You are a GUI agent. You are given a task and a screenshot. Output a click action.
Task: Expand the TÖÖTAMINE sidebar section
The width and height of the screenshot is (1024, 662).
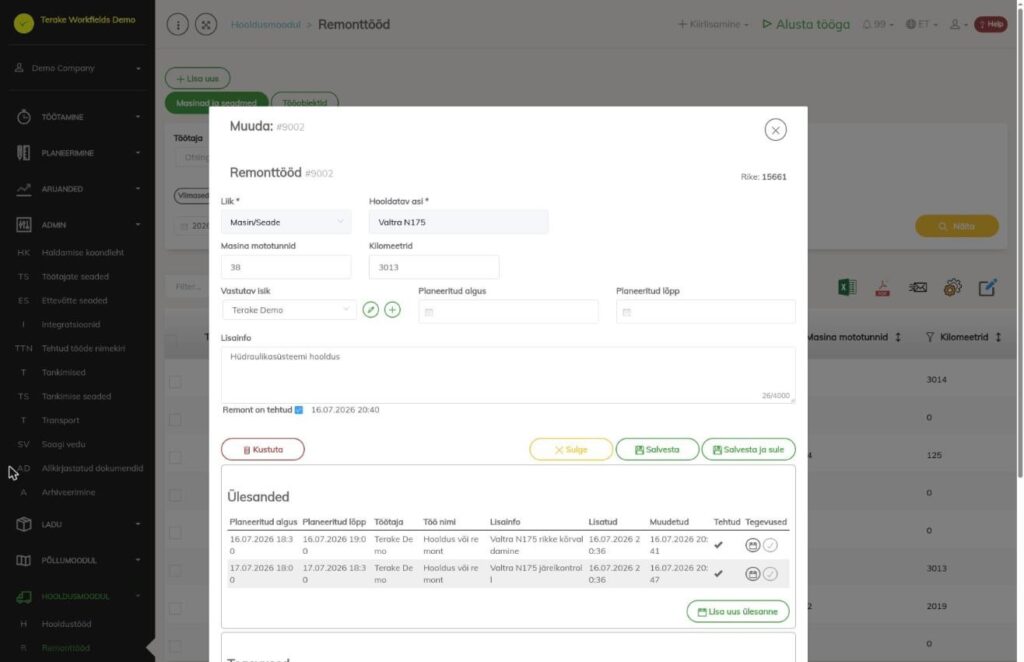tap(78, 118)
